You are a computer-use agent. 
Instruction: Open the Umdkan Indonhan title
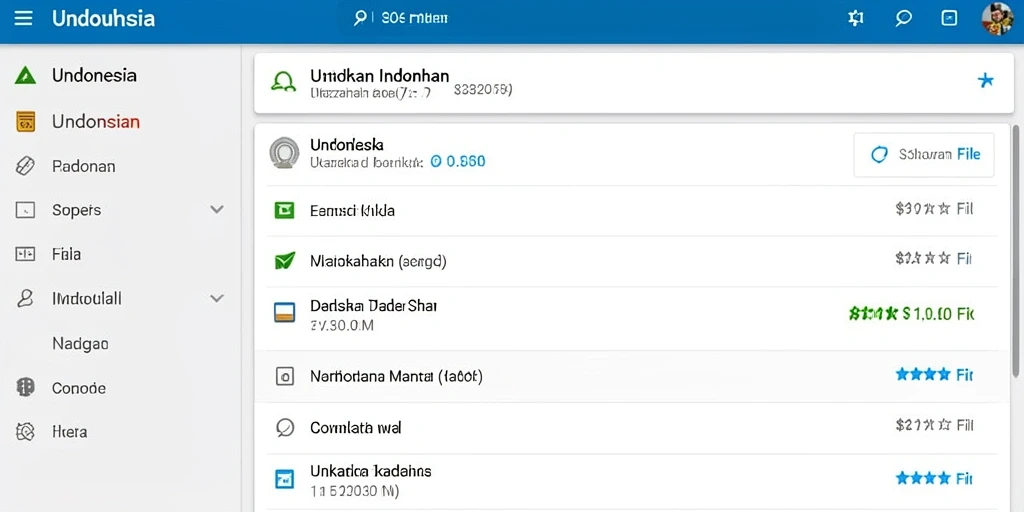pyautogui.click(x=379, y=75)
